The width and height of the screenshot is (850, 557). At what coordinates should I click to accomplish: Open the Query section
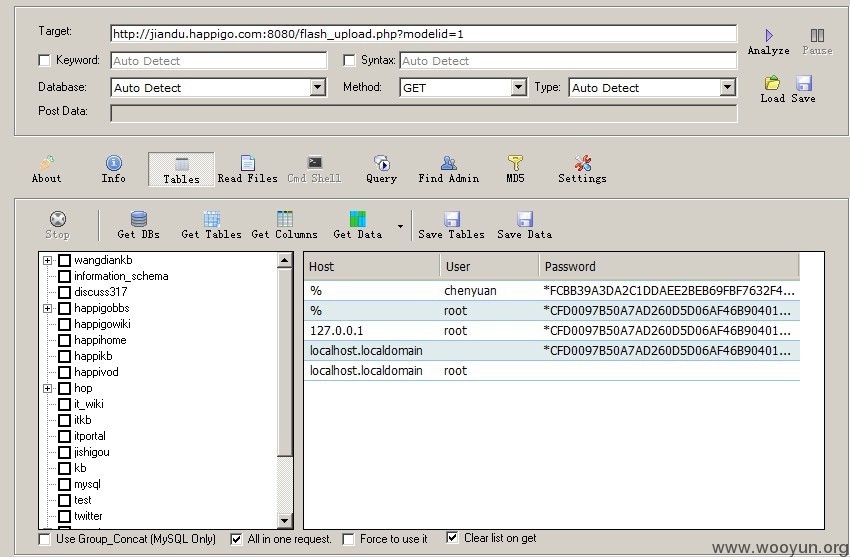click(381, 170)
